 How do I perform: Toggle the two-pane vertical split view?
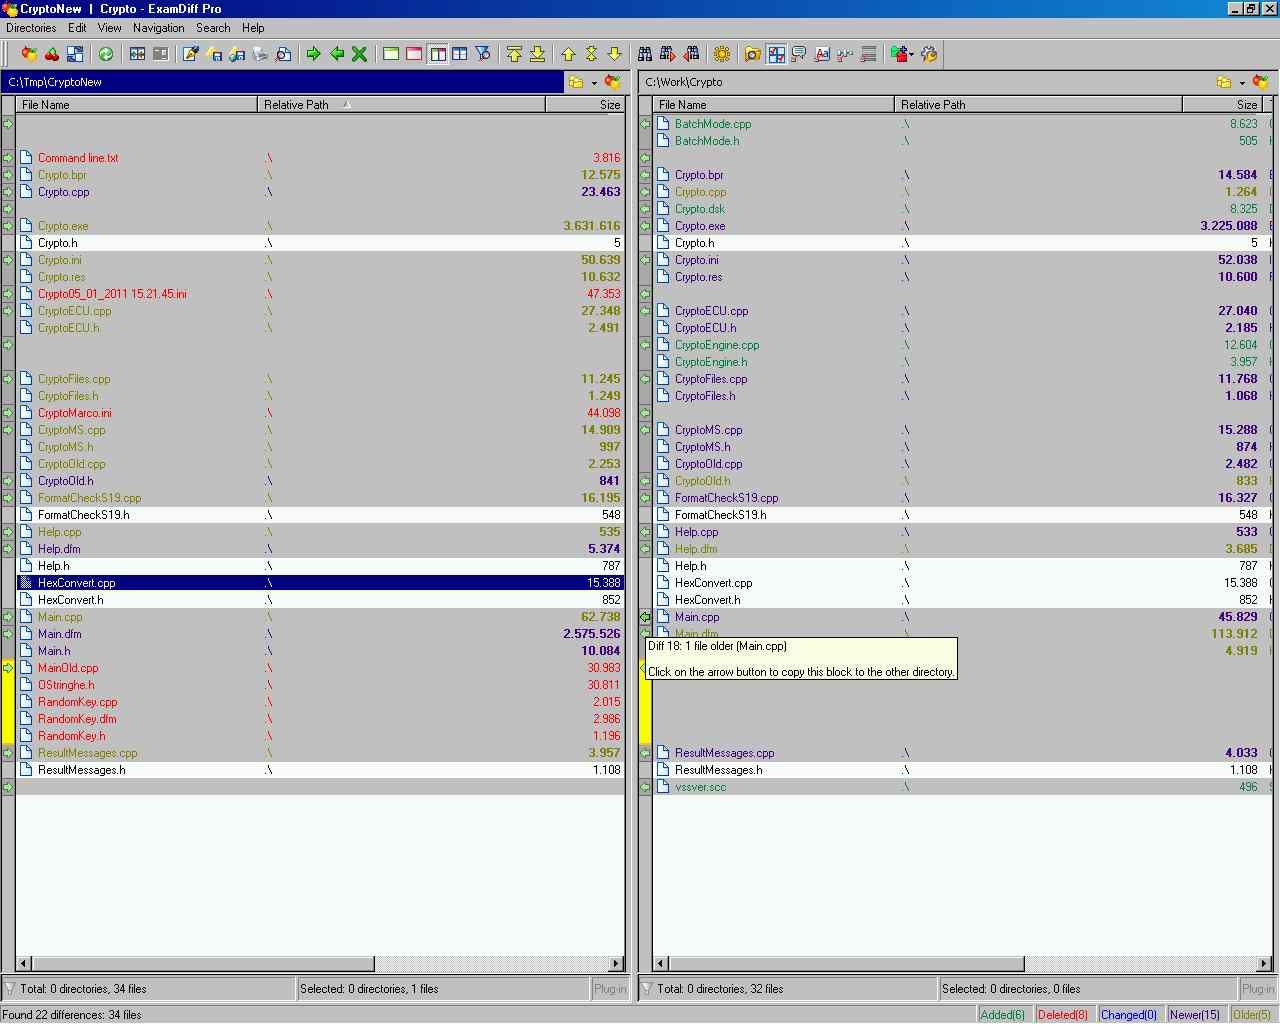(437, 54)
